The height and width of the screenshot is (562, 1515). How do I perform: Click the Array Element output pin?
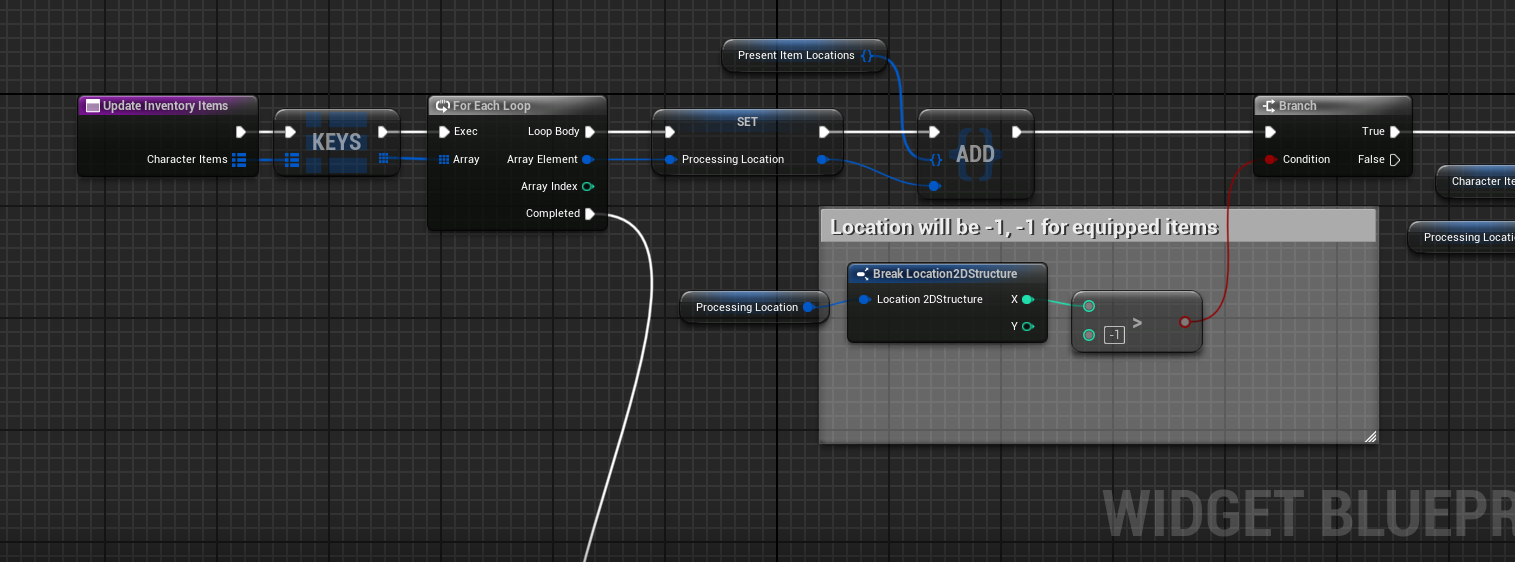pos(588,159)
